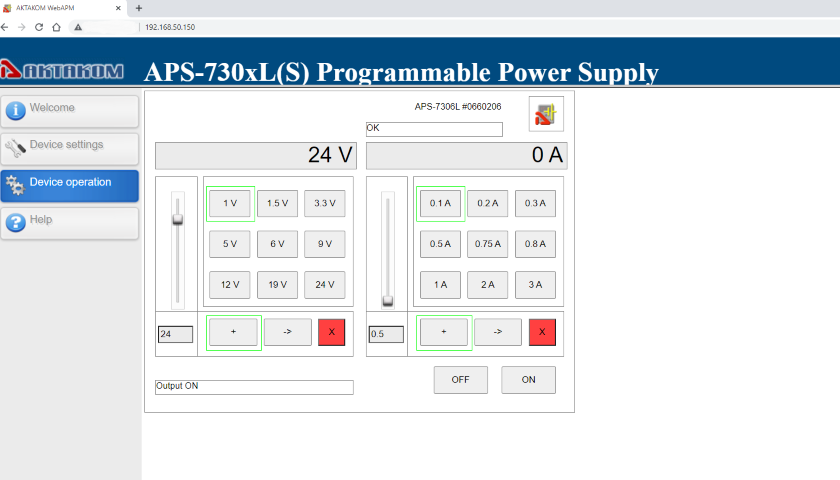Set the voltage preset to 12 V
The height and width of the screenshot is (480, 840).
tap(230, 285)
